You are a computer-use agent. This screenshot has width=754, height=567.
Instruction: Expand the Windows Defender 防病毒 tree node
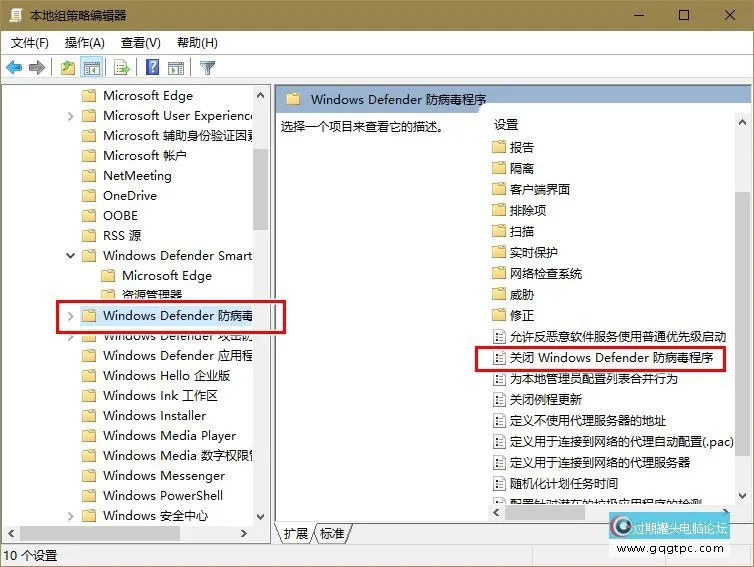(x=70, y=316)
